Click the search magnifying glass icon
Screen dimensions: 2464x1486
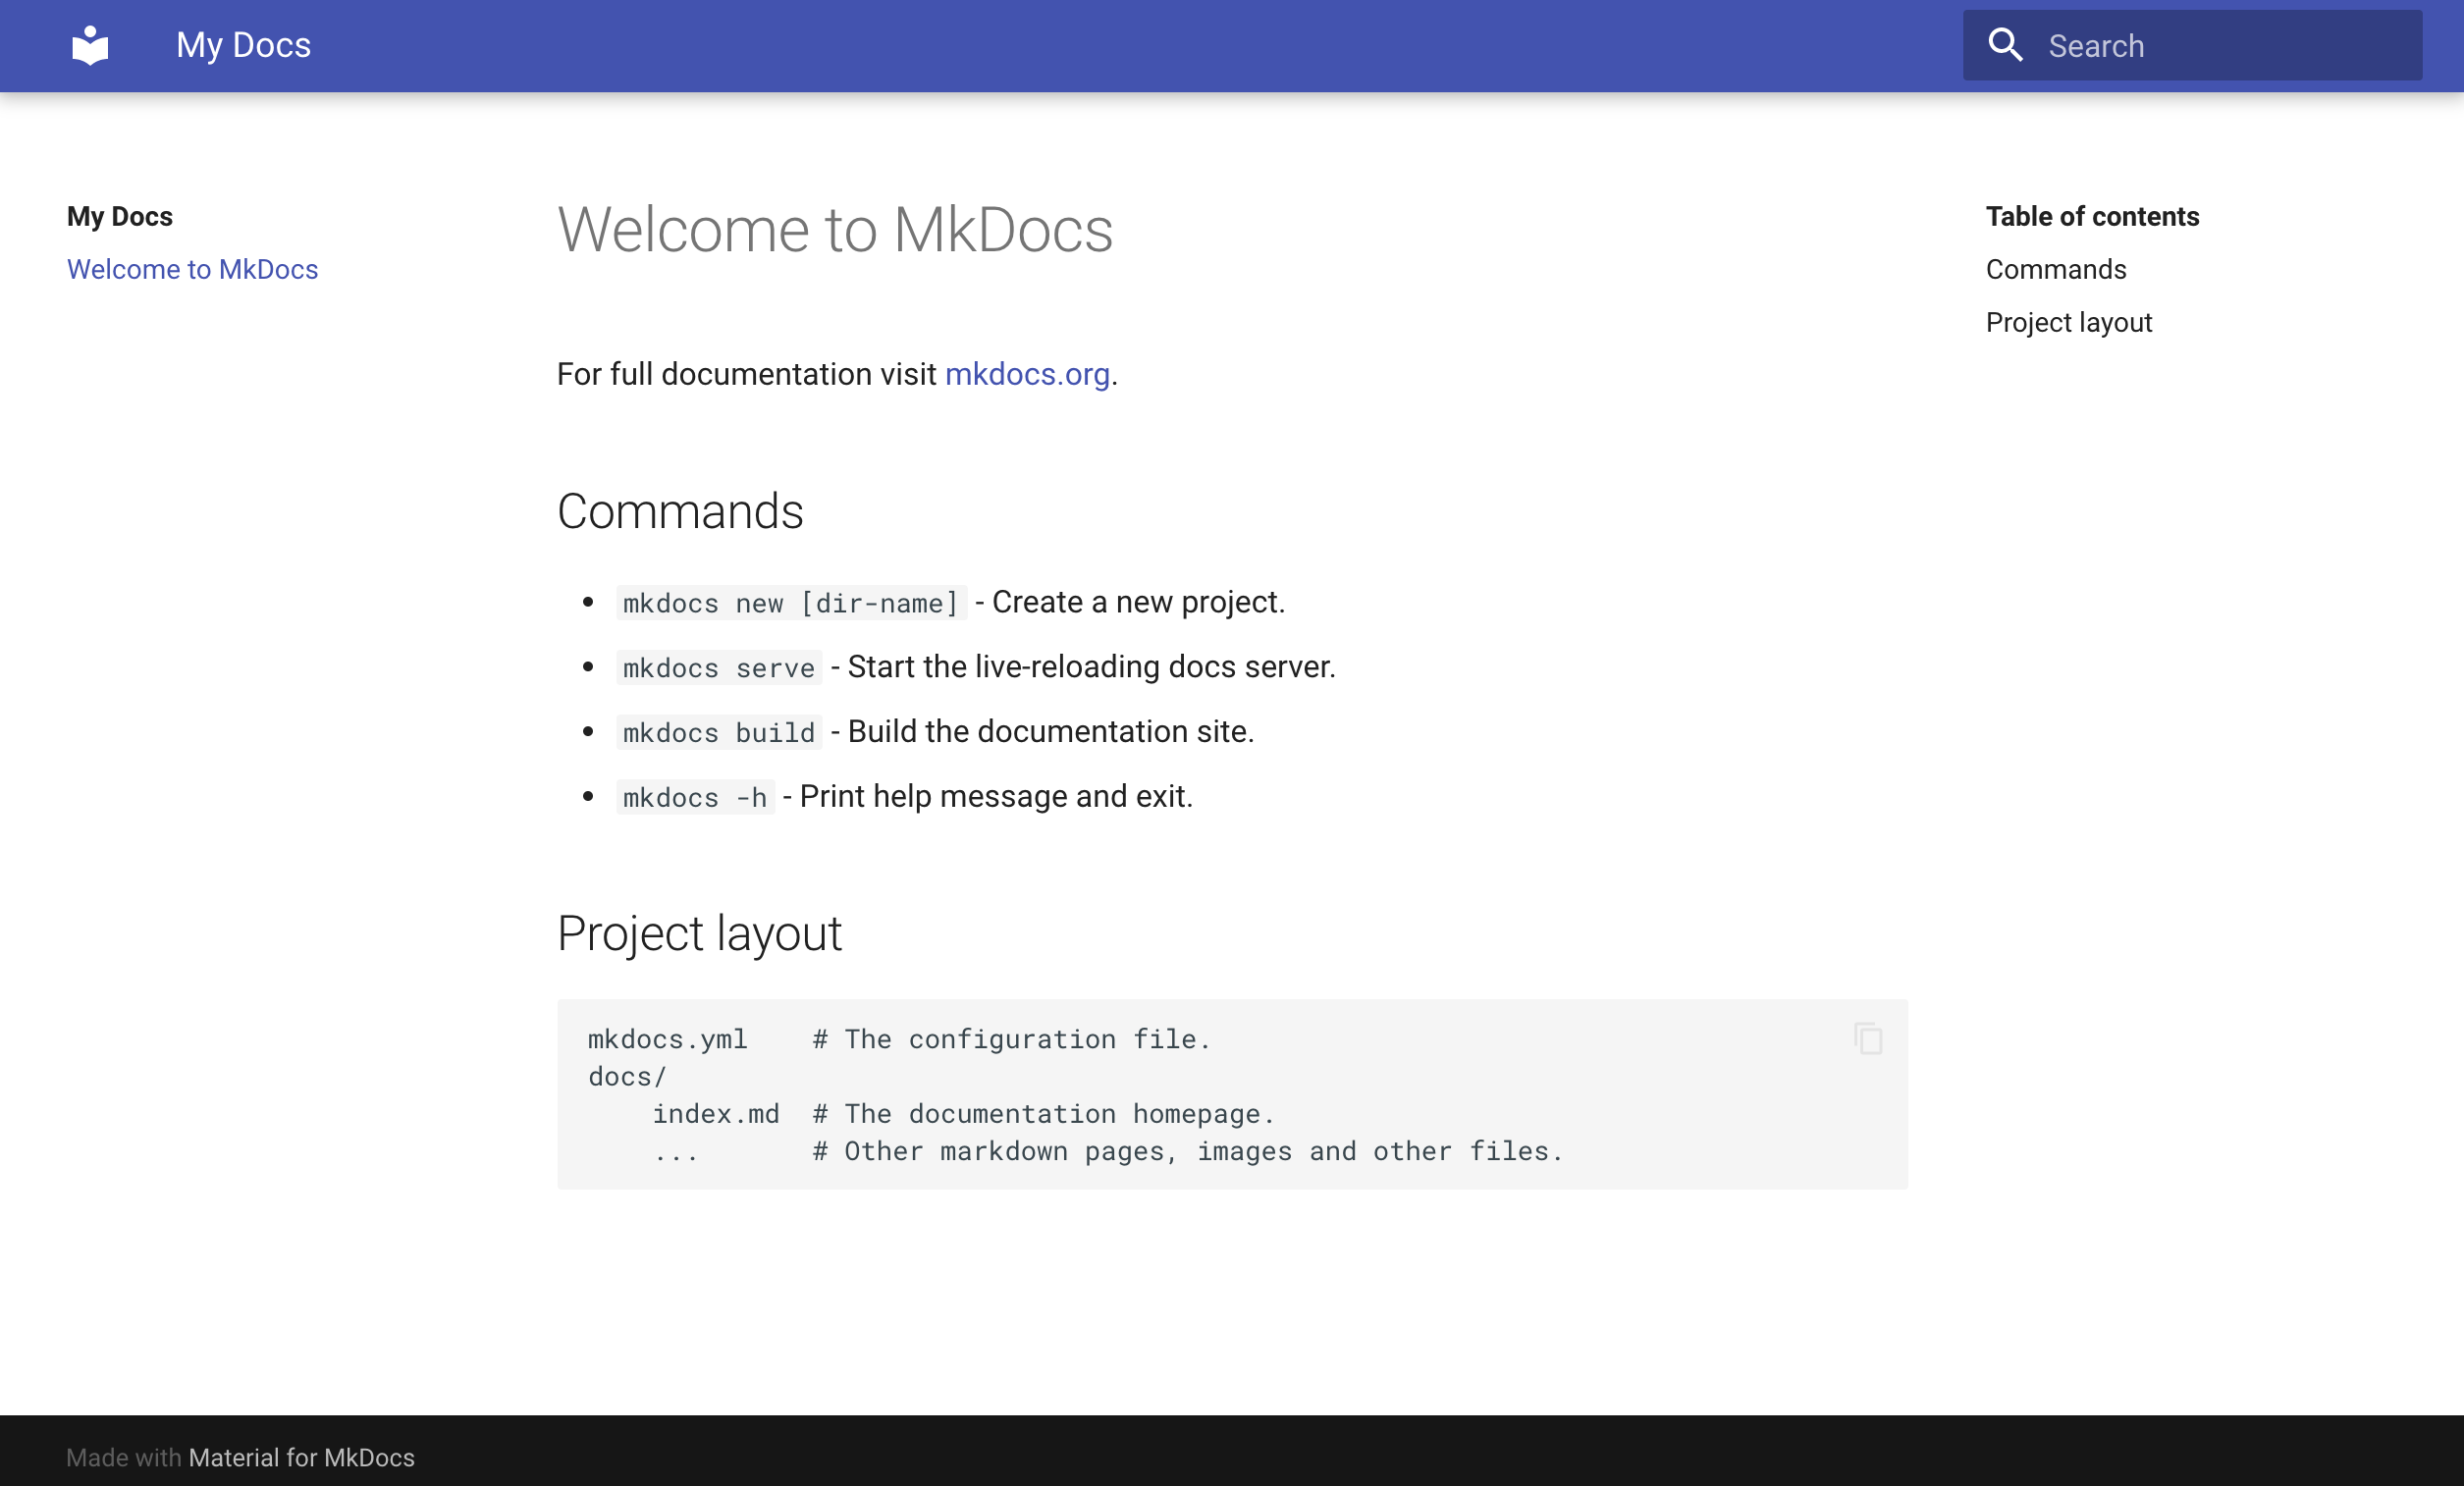2007,46
